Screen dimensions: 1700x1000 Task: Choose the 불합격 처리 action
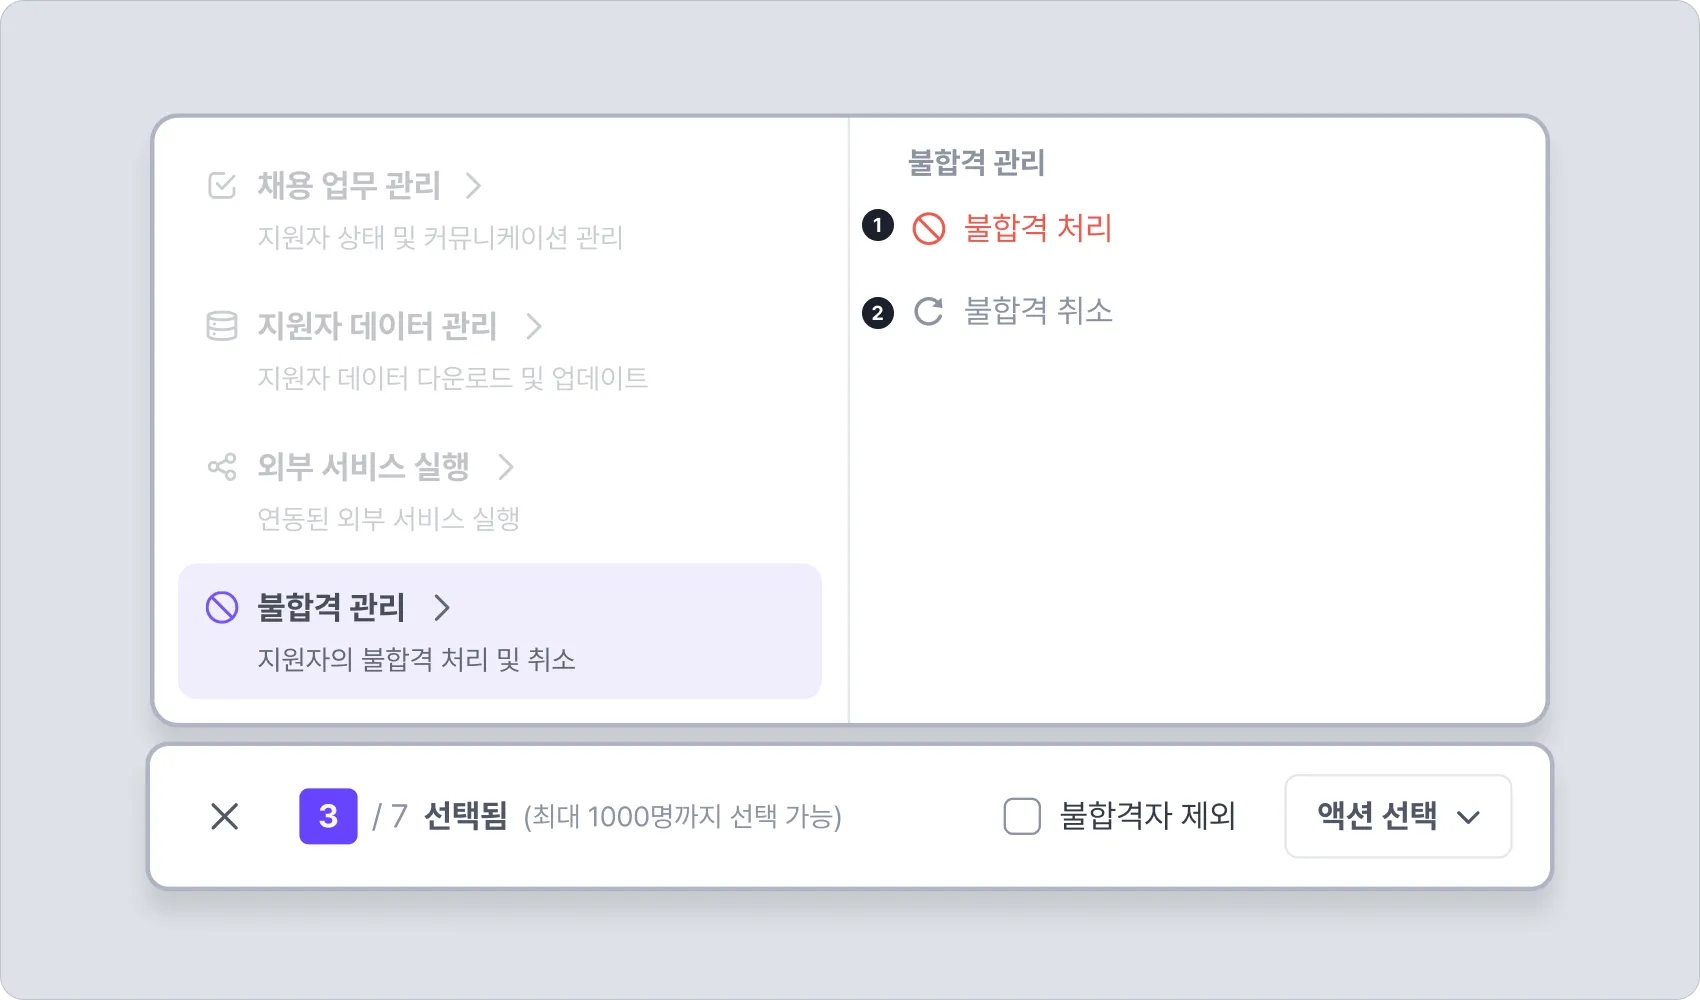click(1038, 229)
